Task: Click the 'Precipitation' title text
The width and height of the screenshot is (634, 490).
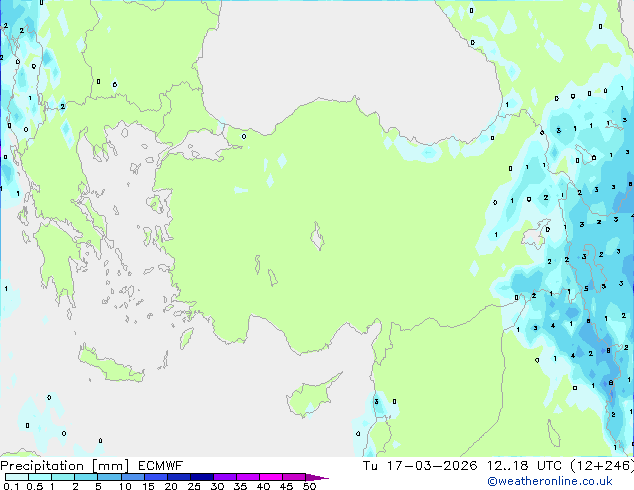Action: coord(42,466)
